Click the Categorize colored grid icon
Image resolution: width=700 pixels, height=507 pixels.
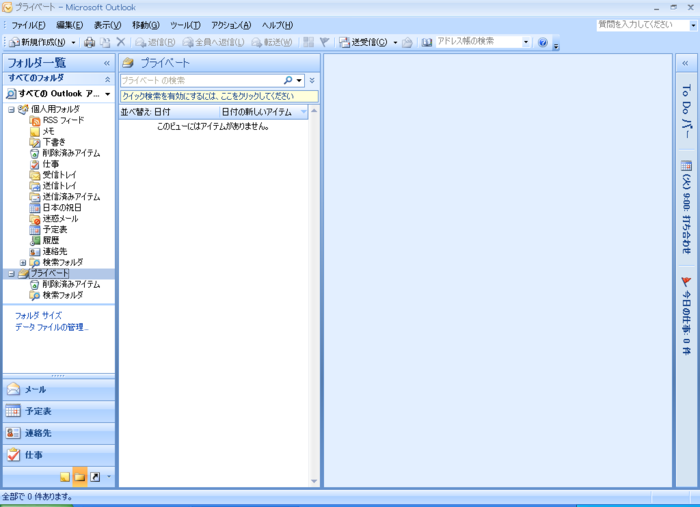(x=308, y=42)
